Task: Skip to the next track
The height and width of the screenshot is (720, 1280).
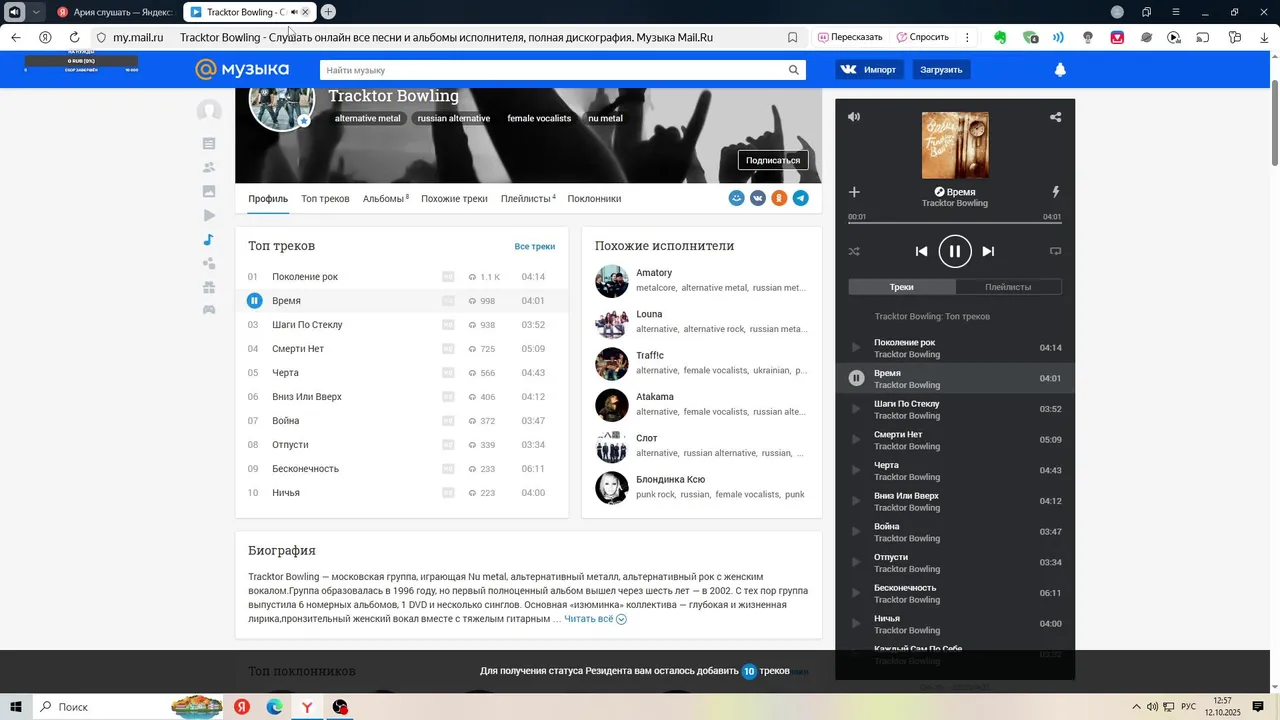Action: pos(988,251)
